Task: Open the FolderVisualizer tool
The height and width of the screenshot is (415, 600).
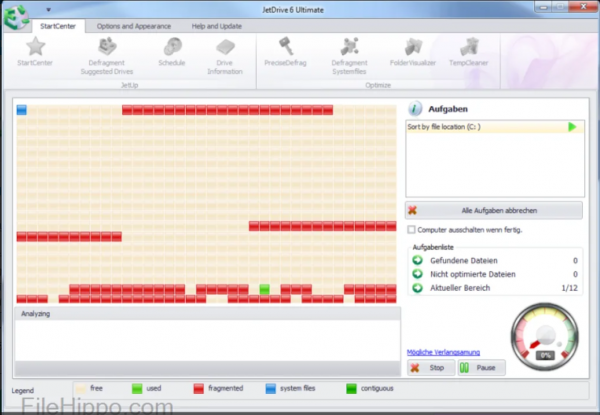Action: [x=412, y=52]
